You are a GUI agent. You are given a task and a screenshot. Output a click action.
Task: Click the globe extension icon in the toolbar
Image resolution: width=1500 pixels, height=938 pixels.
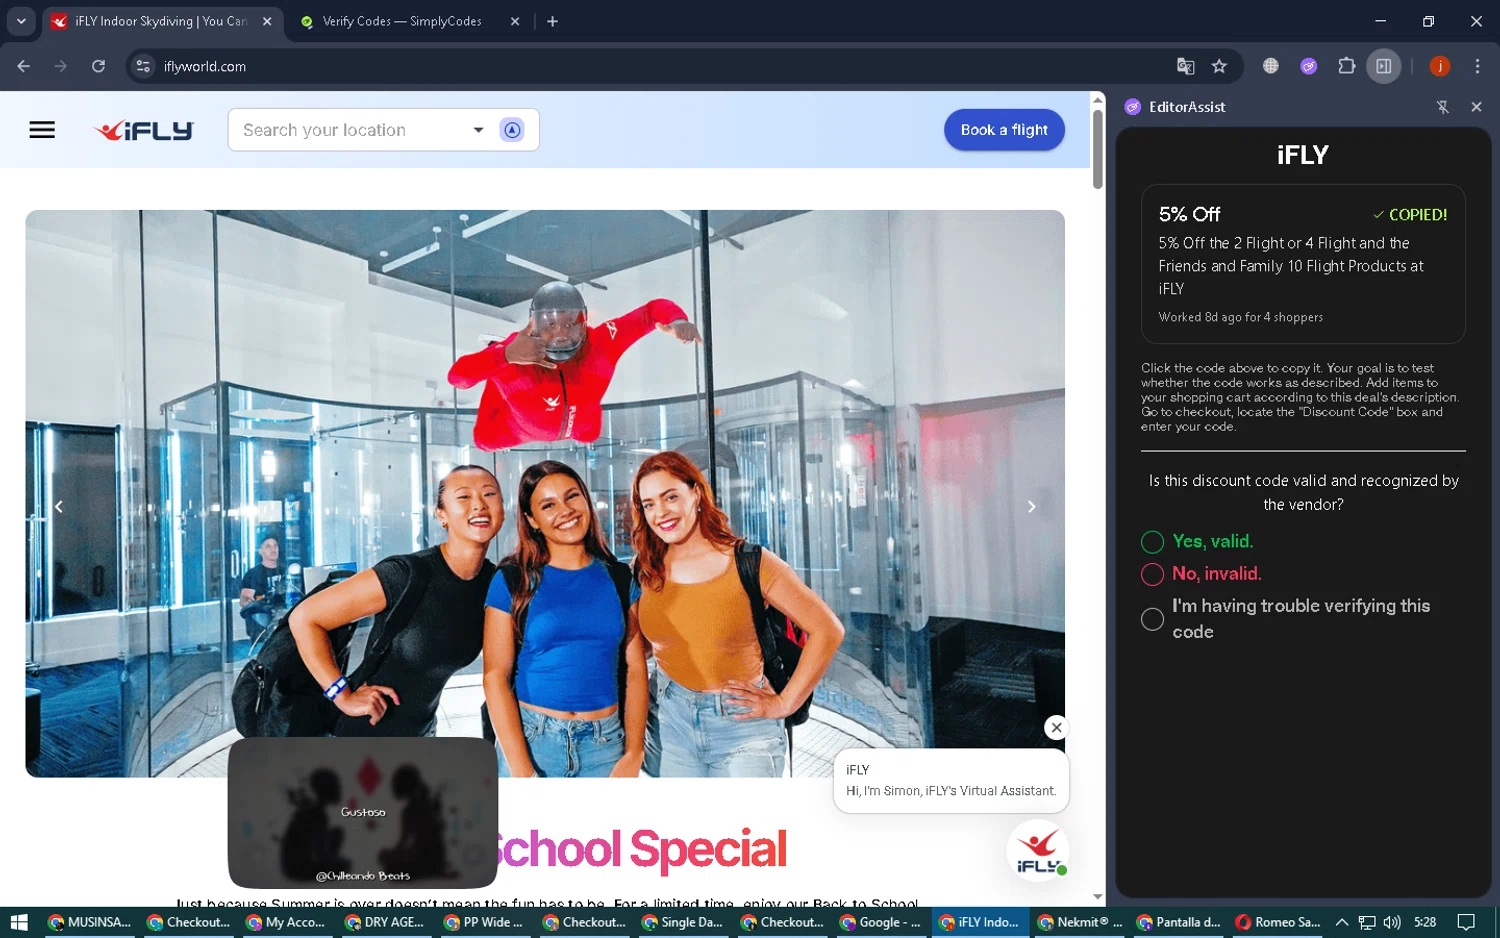(1270, 66)
